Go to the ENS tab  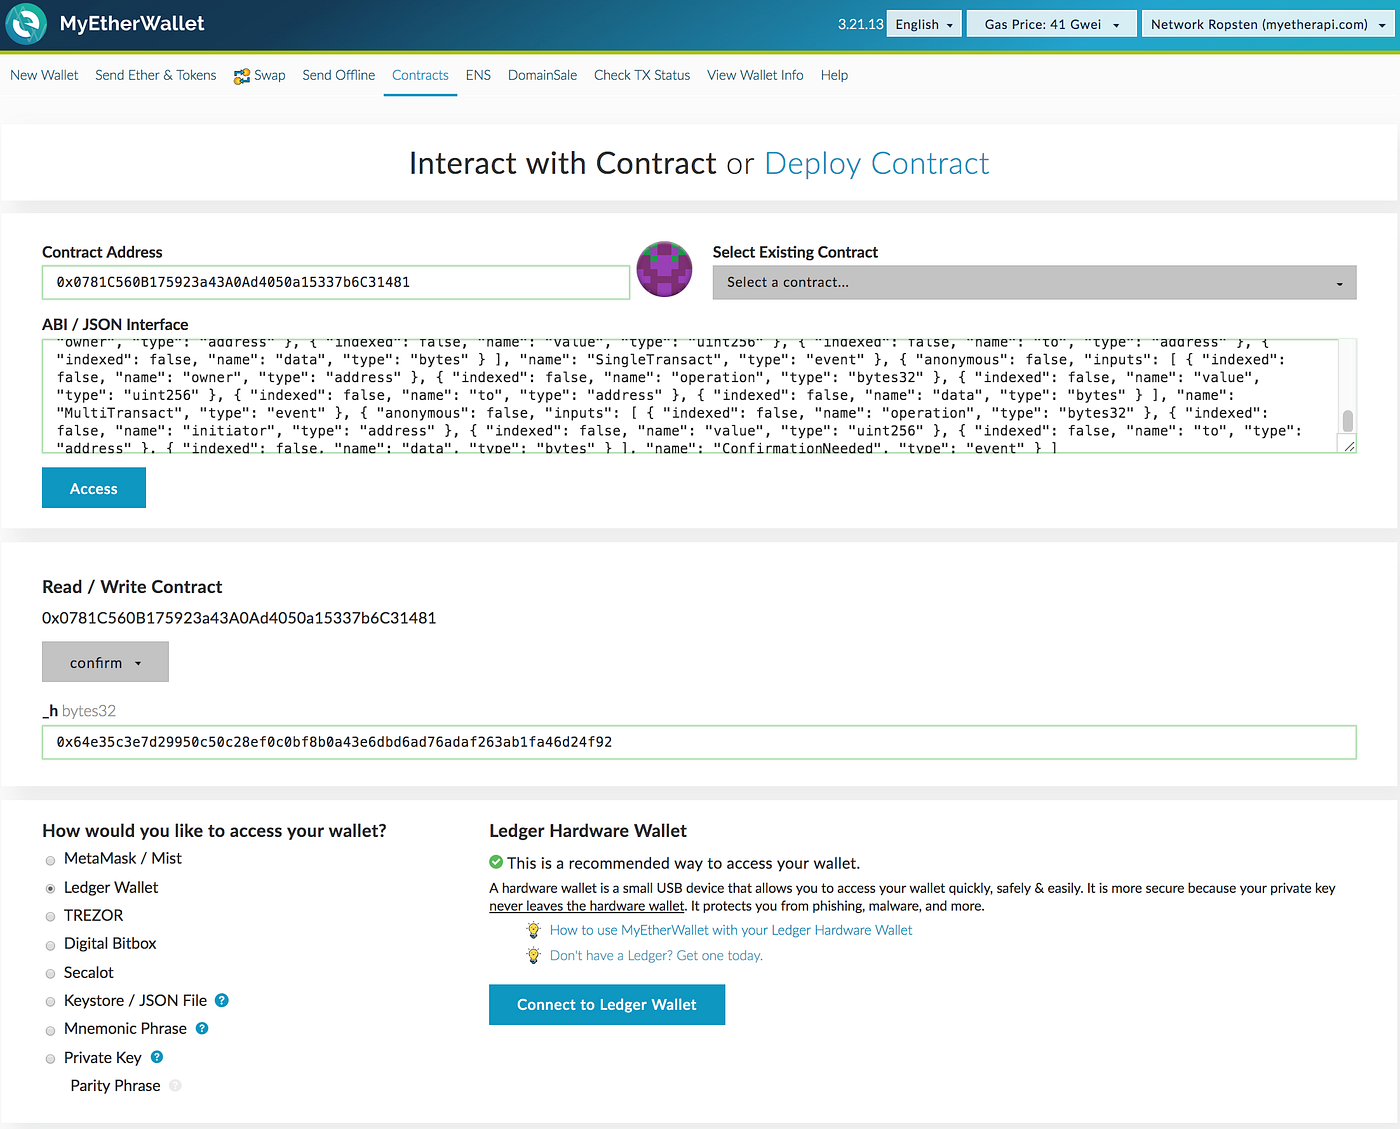click(x=478, y=75)
